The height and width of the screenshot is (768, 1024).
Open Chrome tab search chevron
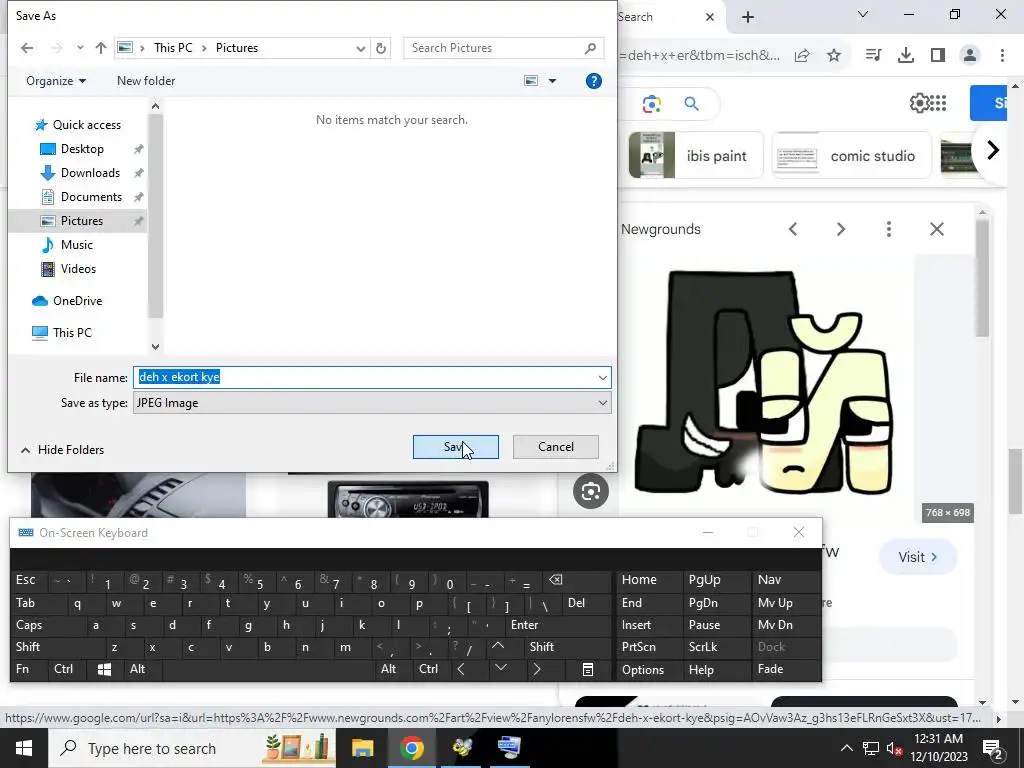click(x=863, y=14)
